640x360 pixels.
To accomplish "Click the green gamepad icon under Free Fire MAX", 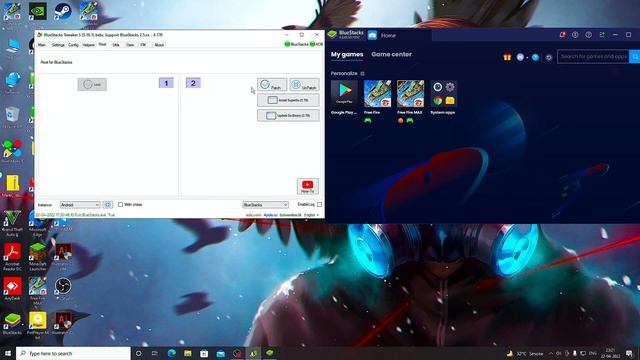I will tap(410, 120).
